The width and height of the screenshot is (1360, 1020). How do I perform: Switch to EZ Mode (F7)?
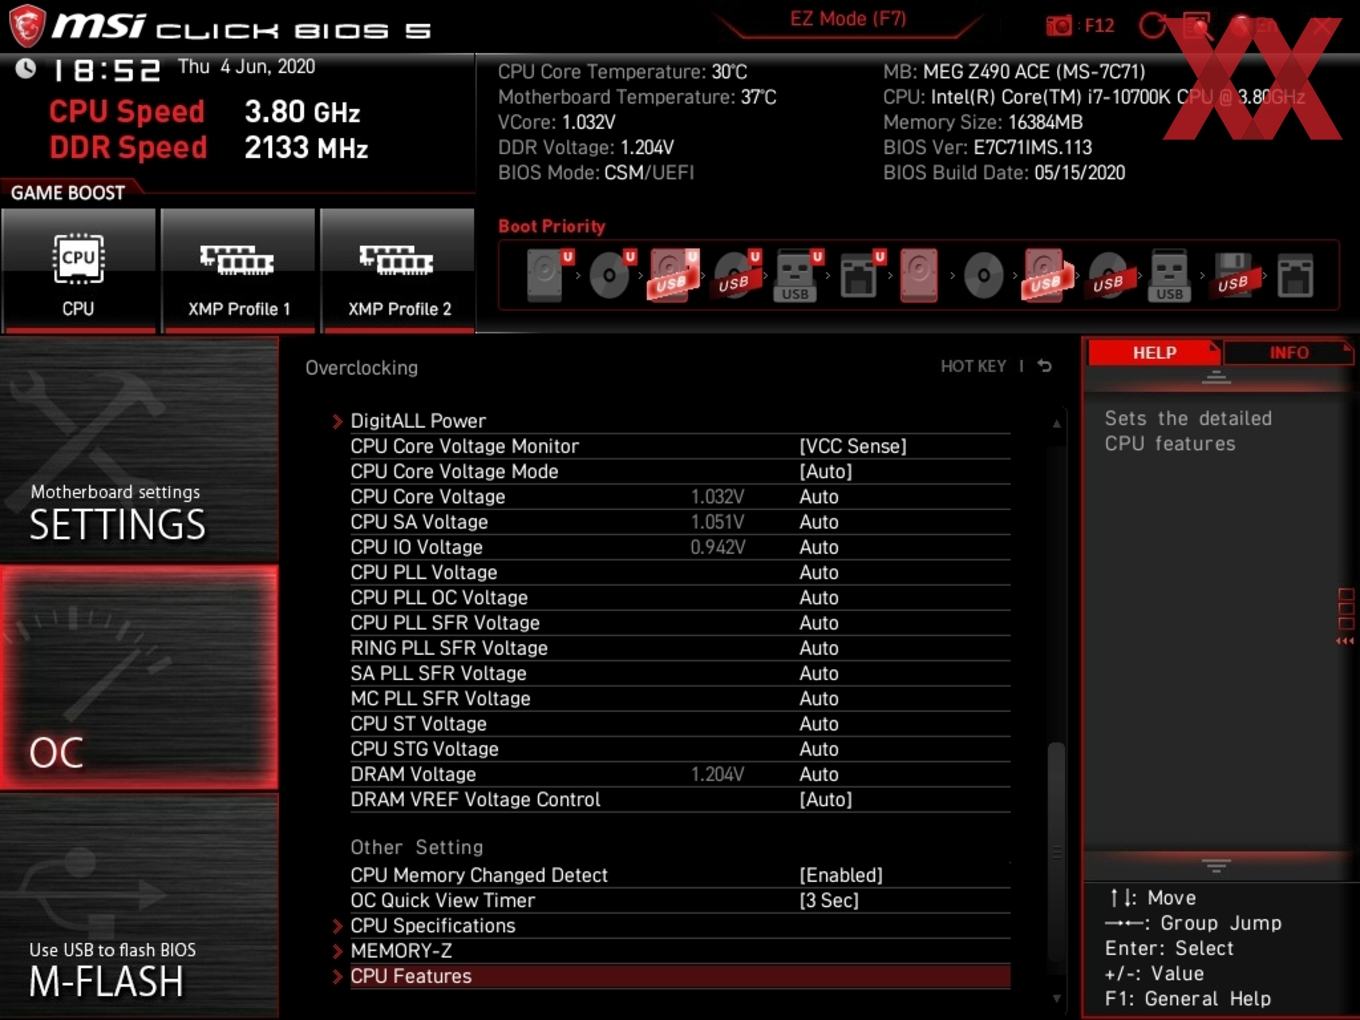click(848, 19)
